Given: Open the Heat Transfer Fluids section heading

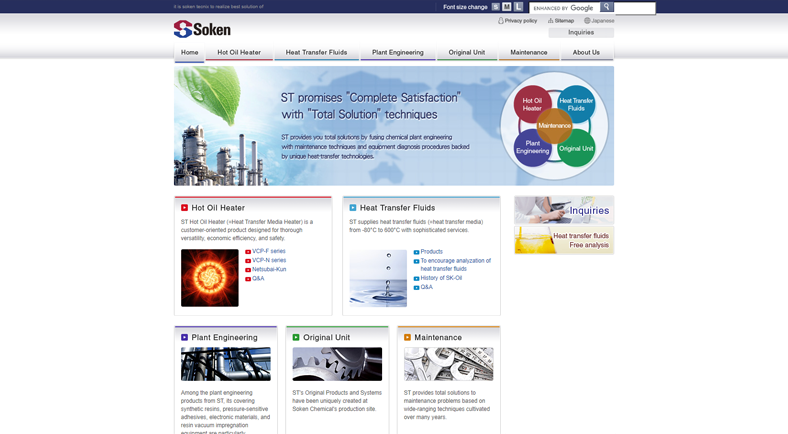Looking at the screenshot, I should [x=398, y=208].
